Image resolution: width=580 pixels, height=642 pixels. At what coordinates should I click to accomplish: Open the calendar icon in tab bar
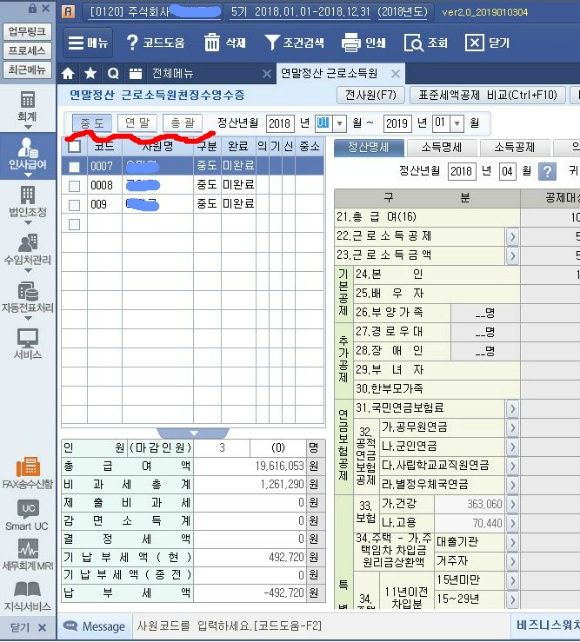[x=135, y=74]
